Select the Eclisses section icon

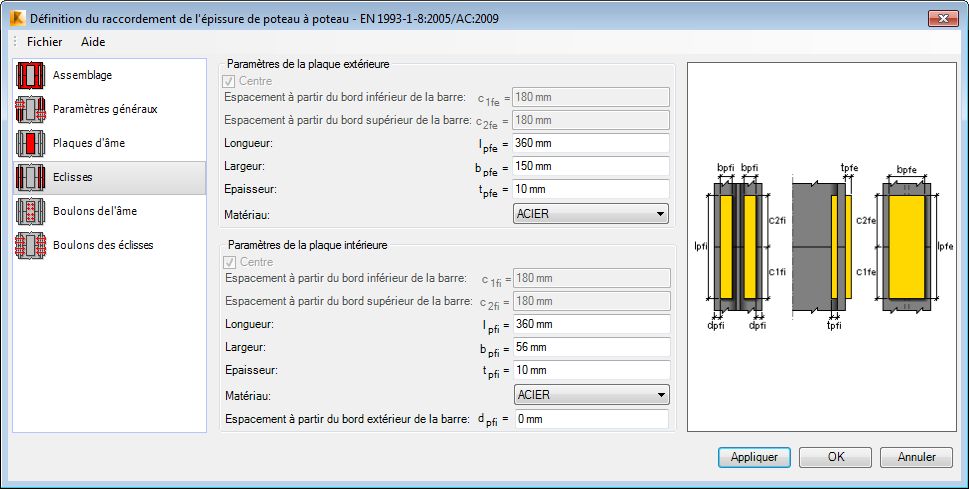[x=30, y=177]
